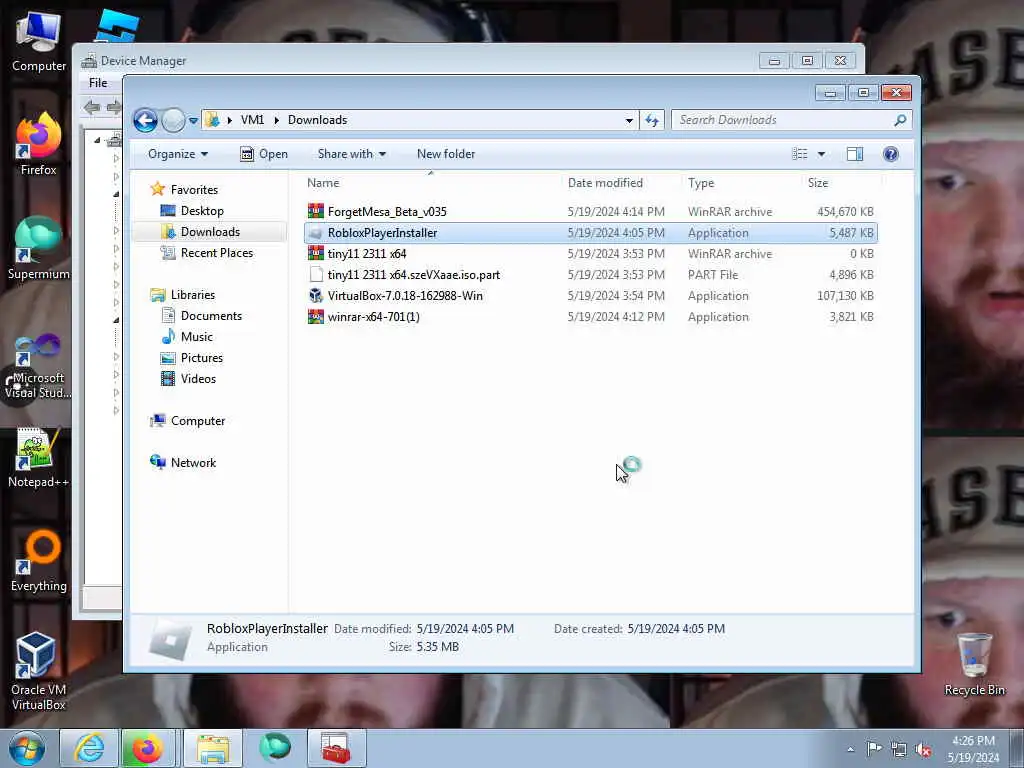This screenshot has height=768, width=1024.
Task: Click the arrow after VM1 in address bar
Action: click(x=276, y=120)
